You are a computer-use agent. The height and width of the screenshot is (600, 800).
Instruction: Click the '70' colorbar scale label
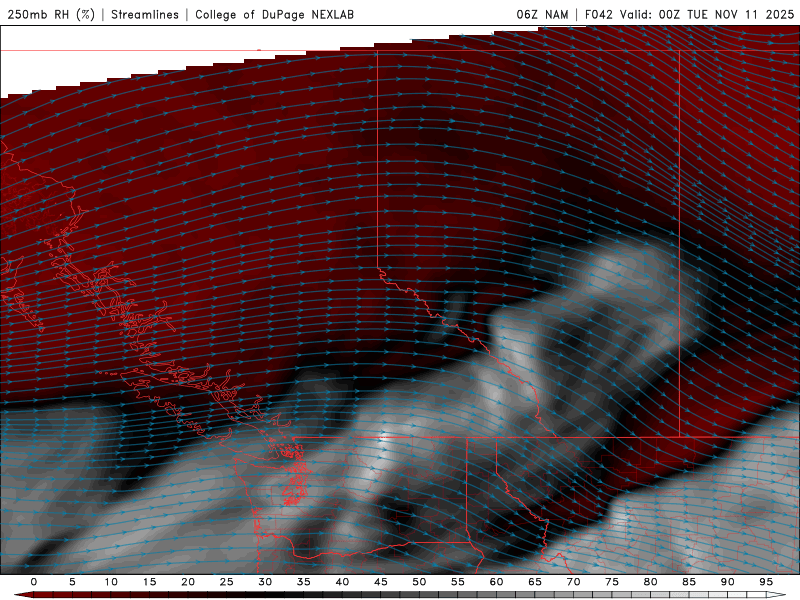click(x=573, y=582)
